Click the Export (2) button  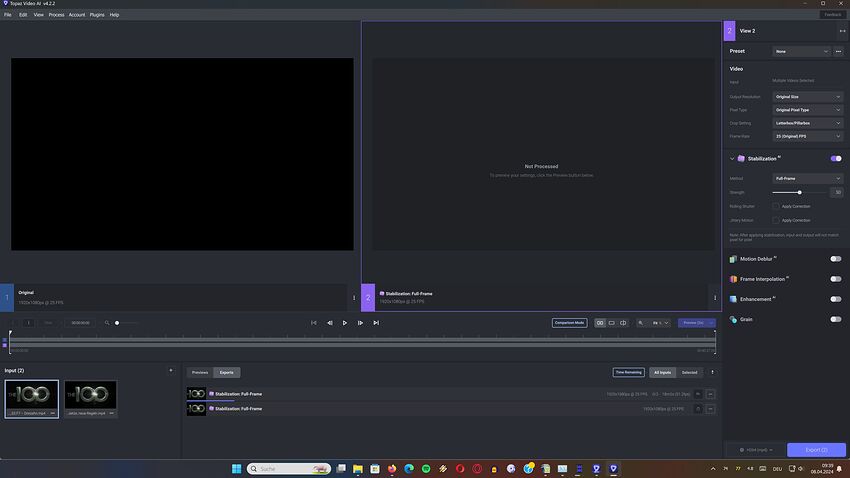click(x=816, y=450)
